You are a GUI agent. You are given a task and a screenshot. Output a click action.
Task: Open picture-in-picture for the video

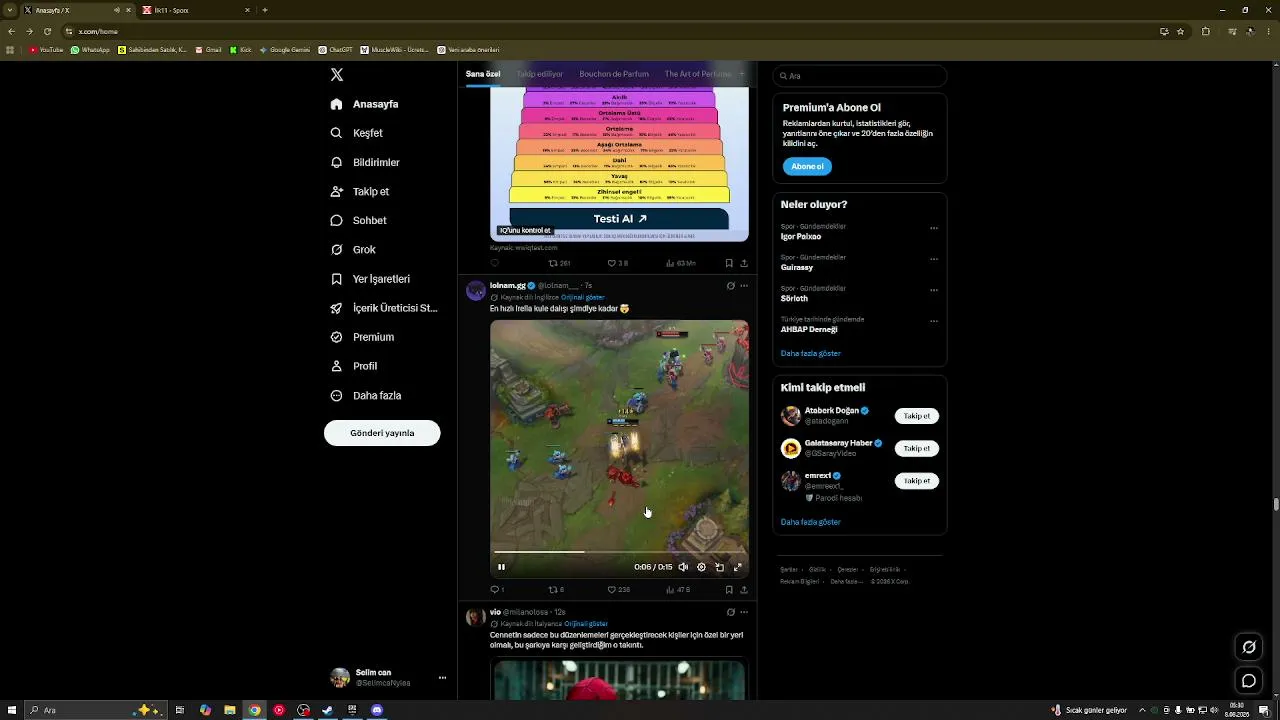click(719, 567)
